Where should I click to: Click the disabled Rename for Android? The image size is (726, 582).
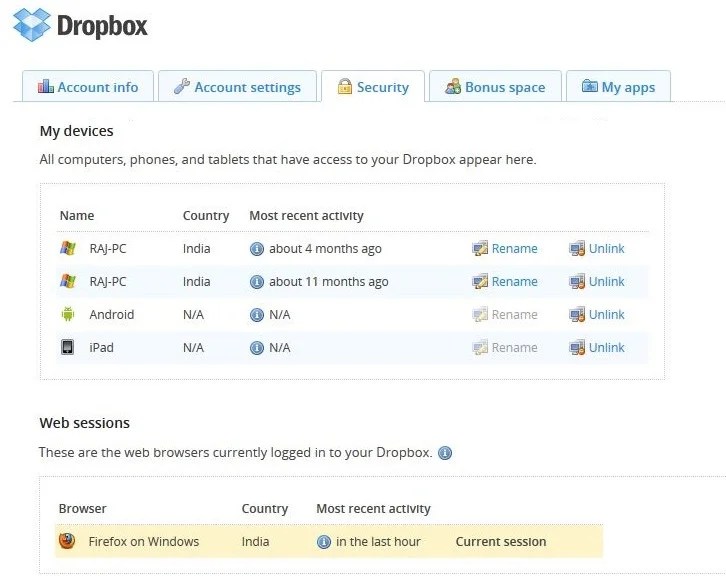514,315
